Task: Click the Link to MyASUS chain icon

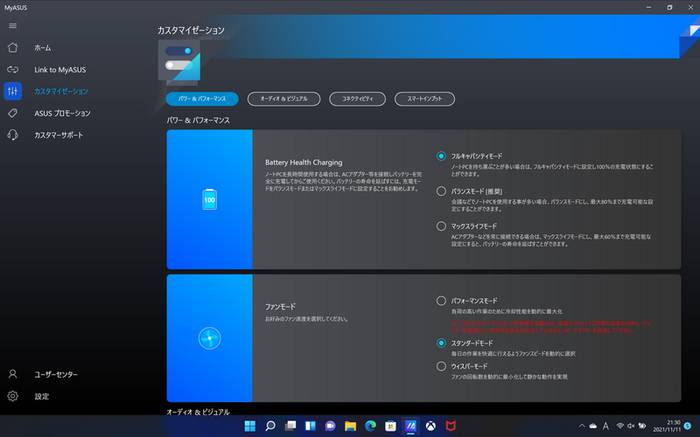Action: 12,69
